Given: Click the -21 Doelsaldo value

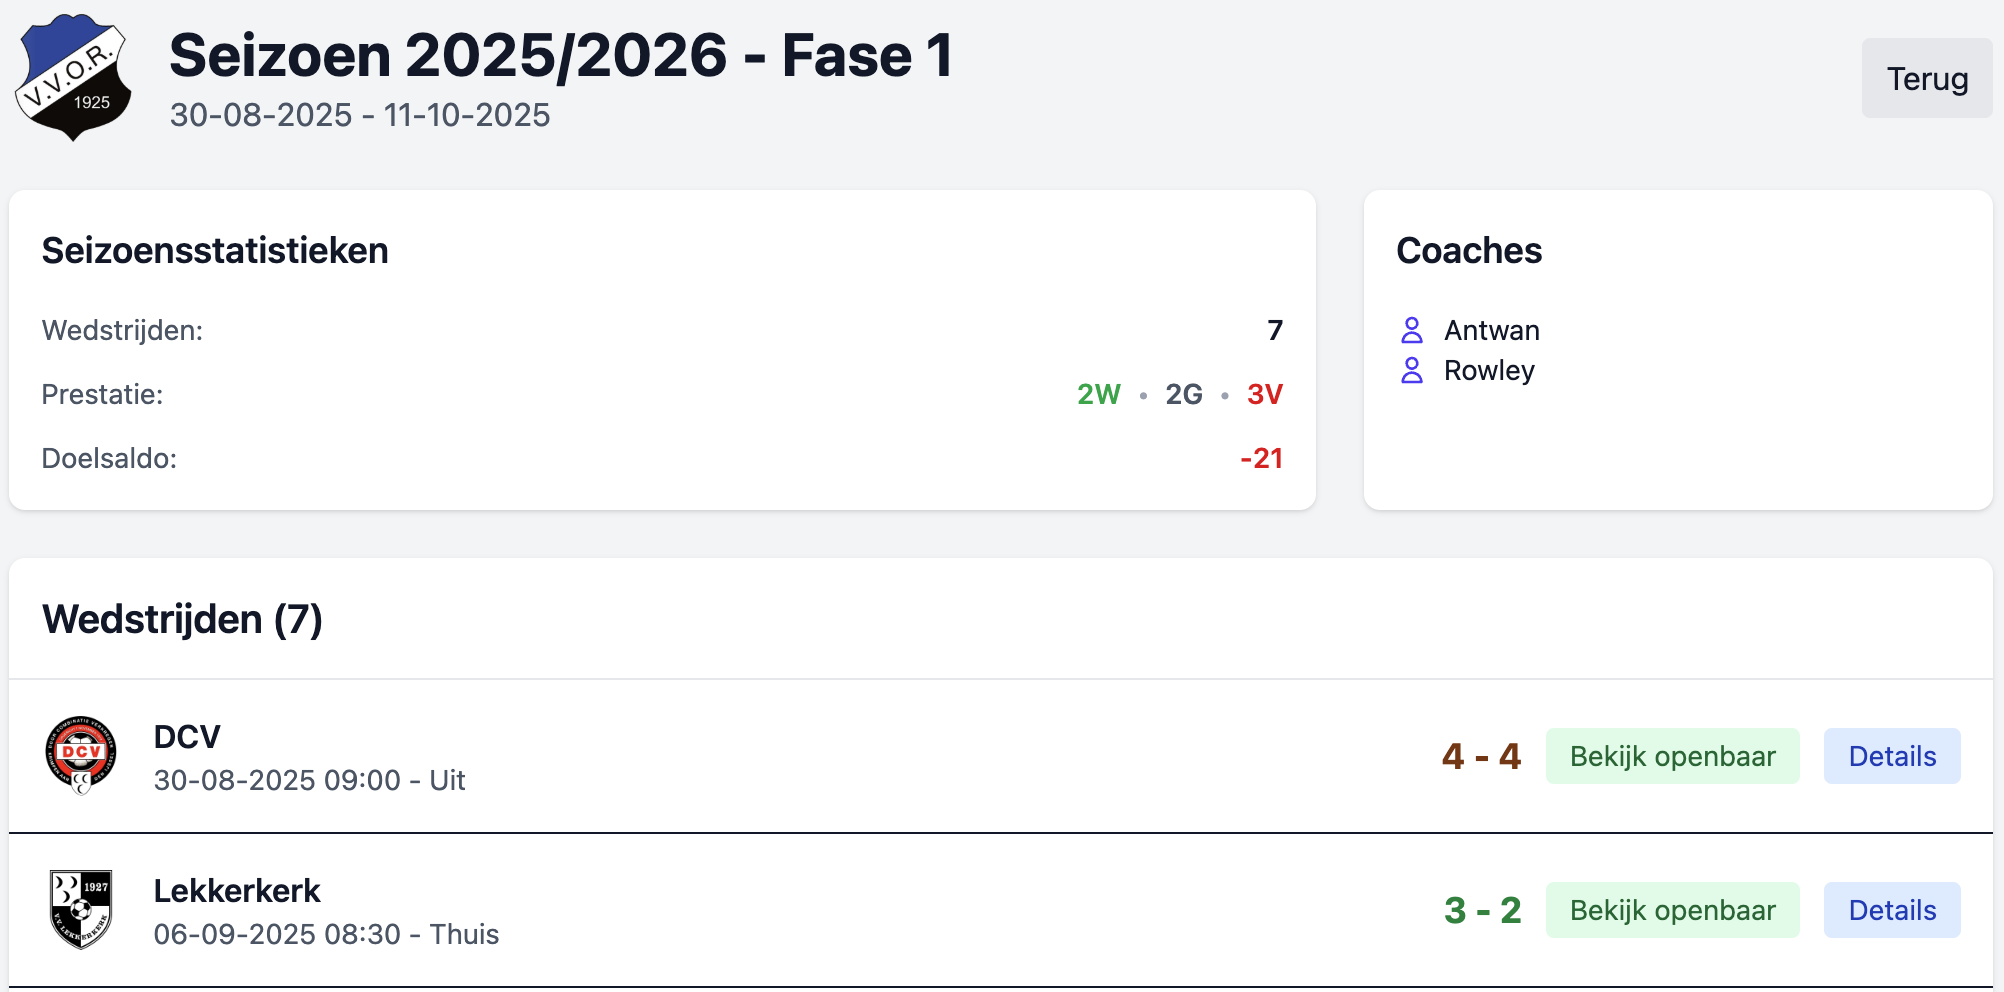Looking at the screenshot, I should pyautogui.click(x=1261, y=458).
